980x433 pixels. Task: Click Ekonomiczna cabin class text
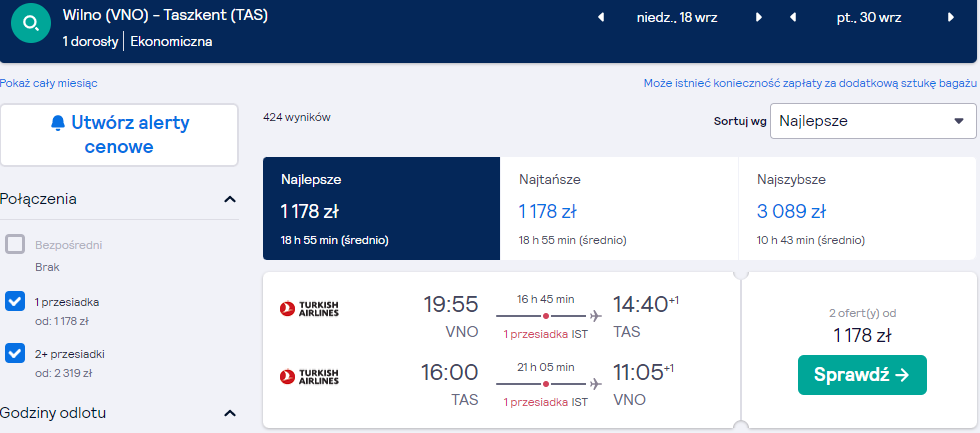coord(171,42)
